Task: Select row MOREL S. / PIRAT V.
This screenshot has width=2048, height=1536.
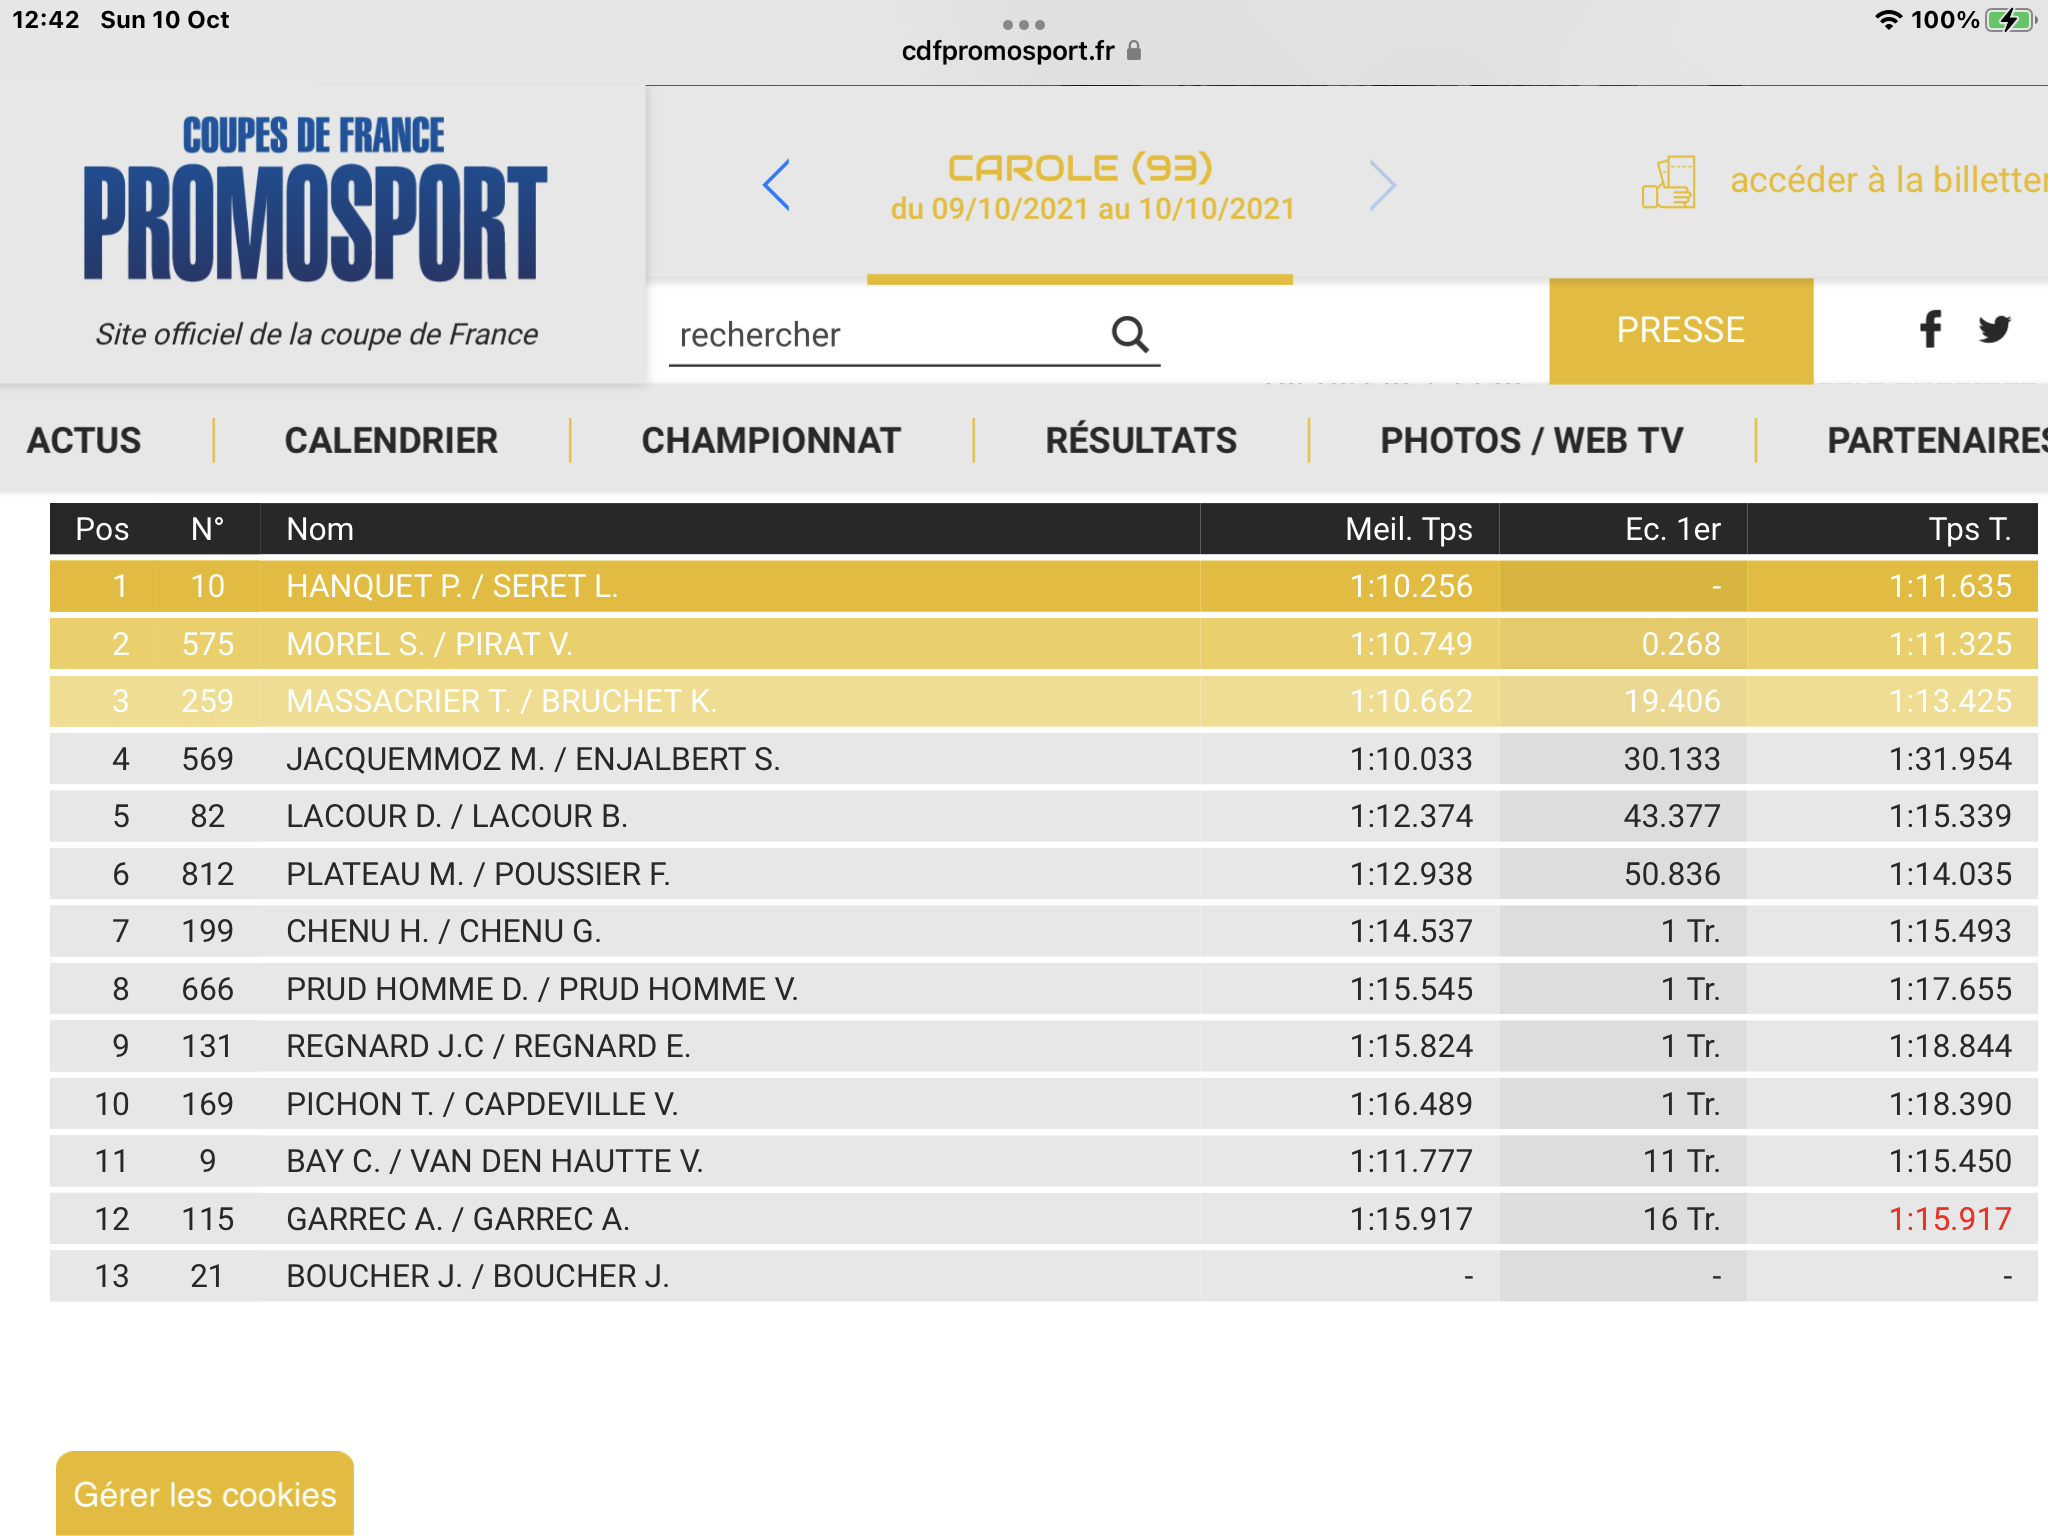Action: click(1044, 644)
